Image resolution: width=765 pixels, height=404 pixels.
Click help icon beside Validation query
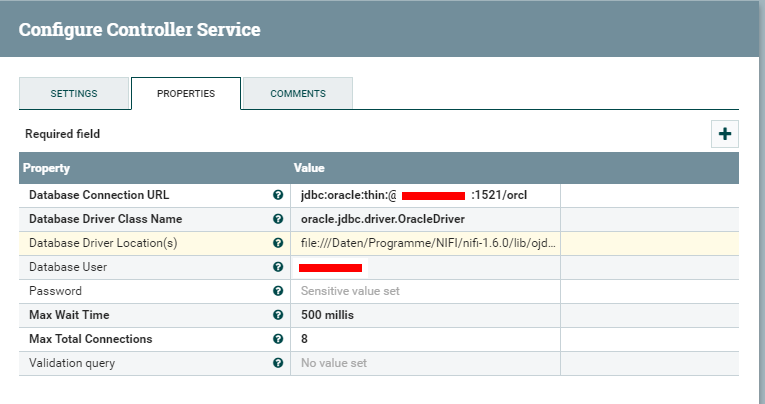278,363
